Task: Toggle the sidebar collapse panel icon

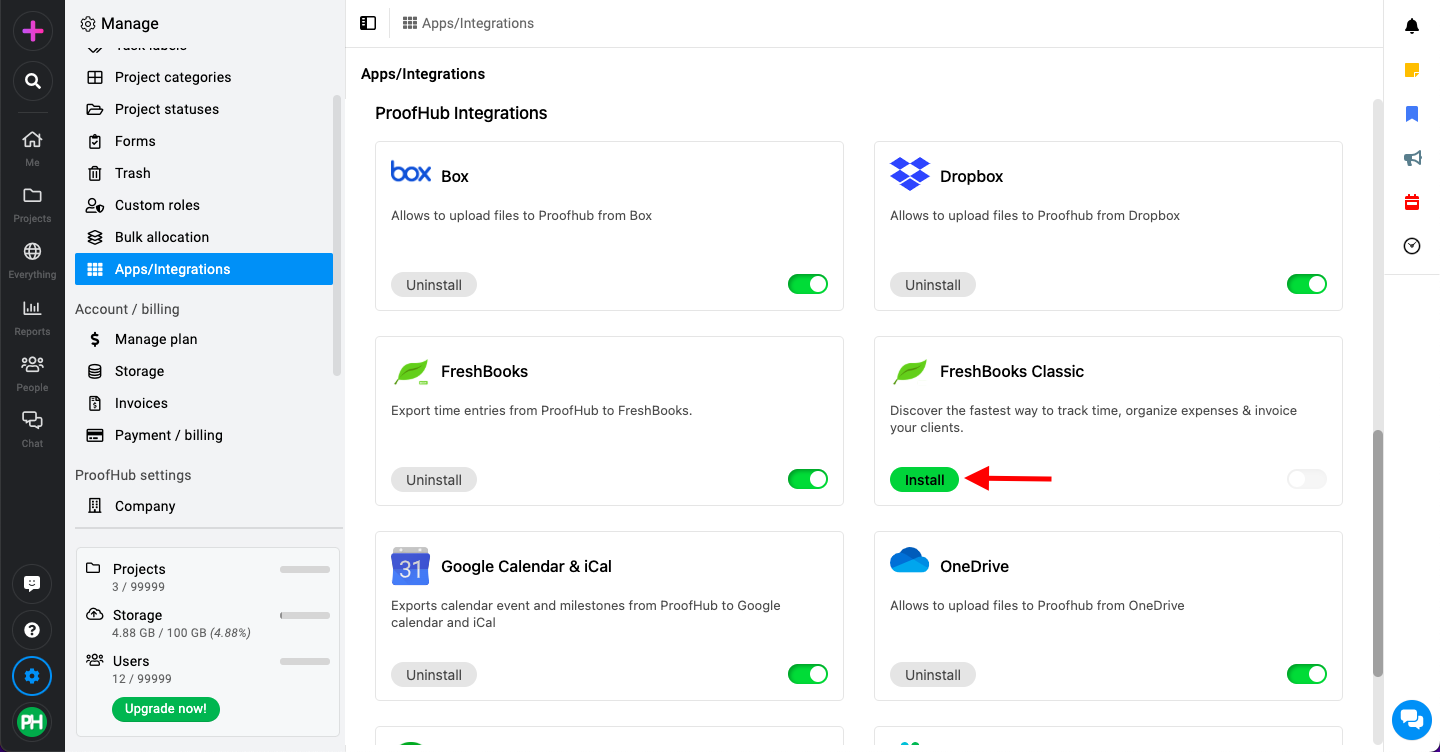Action: pos(368,23)
